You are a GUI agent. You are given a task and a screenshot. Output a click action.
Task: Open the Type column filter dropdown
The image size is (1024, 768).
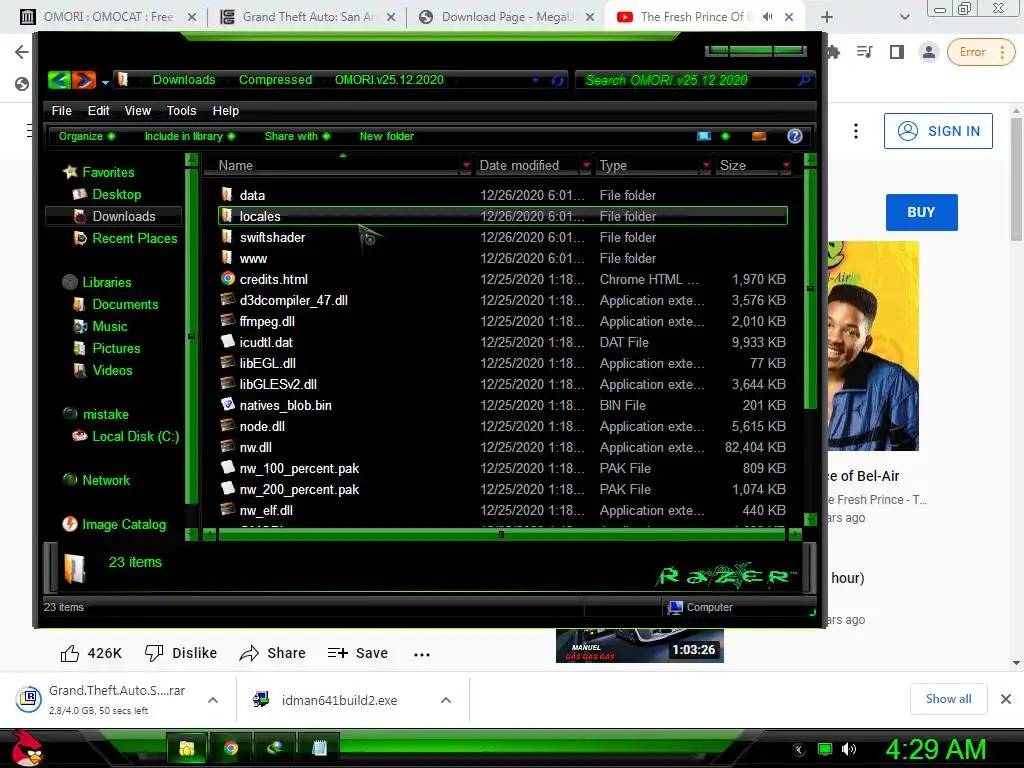pyautogui.click(x=706, y=165)
